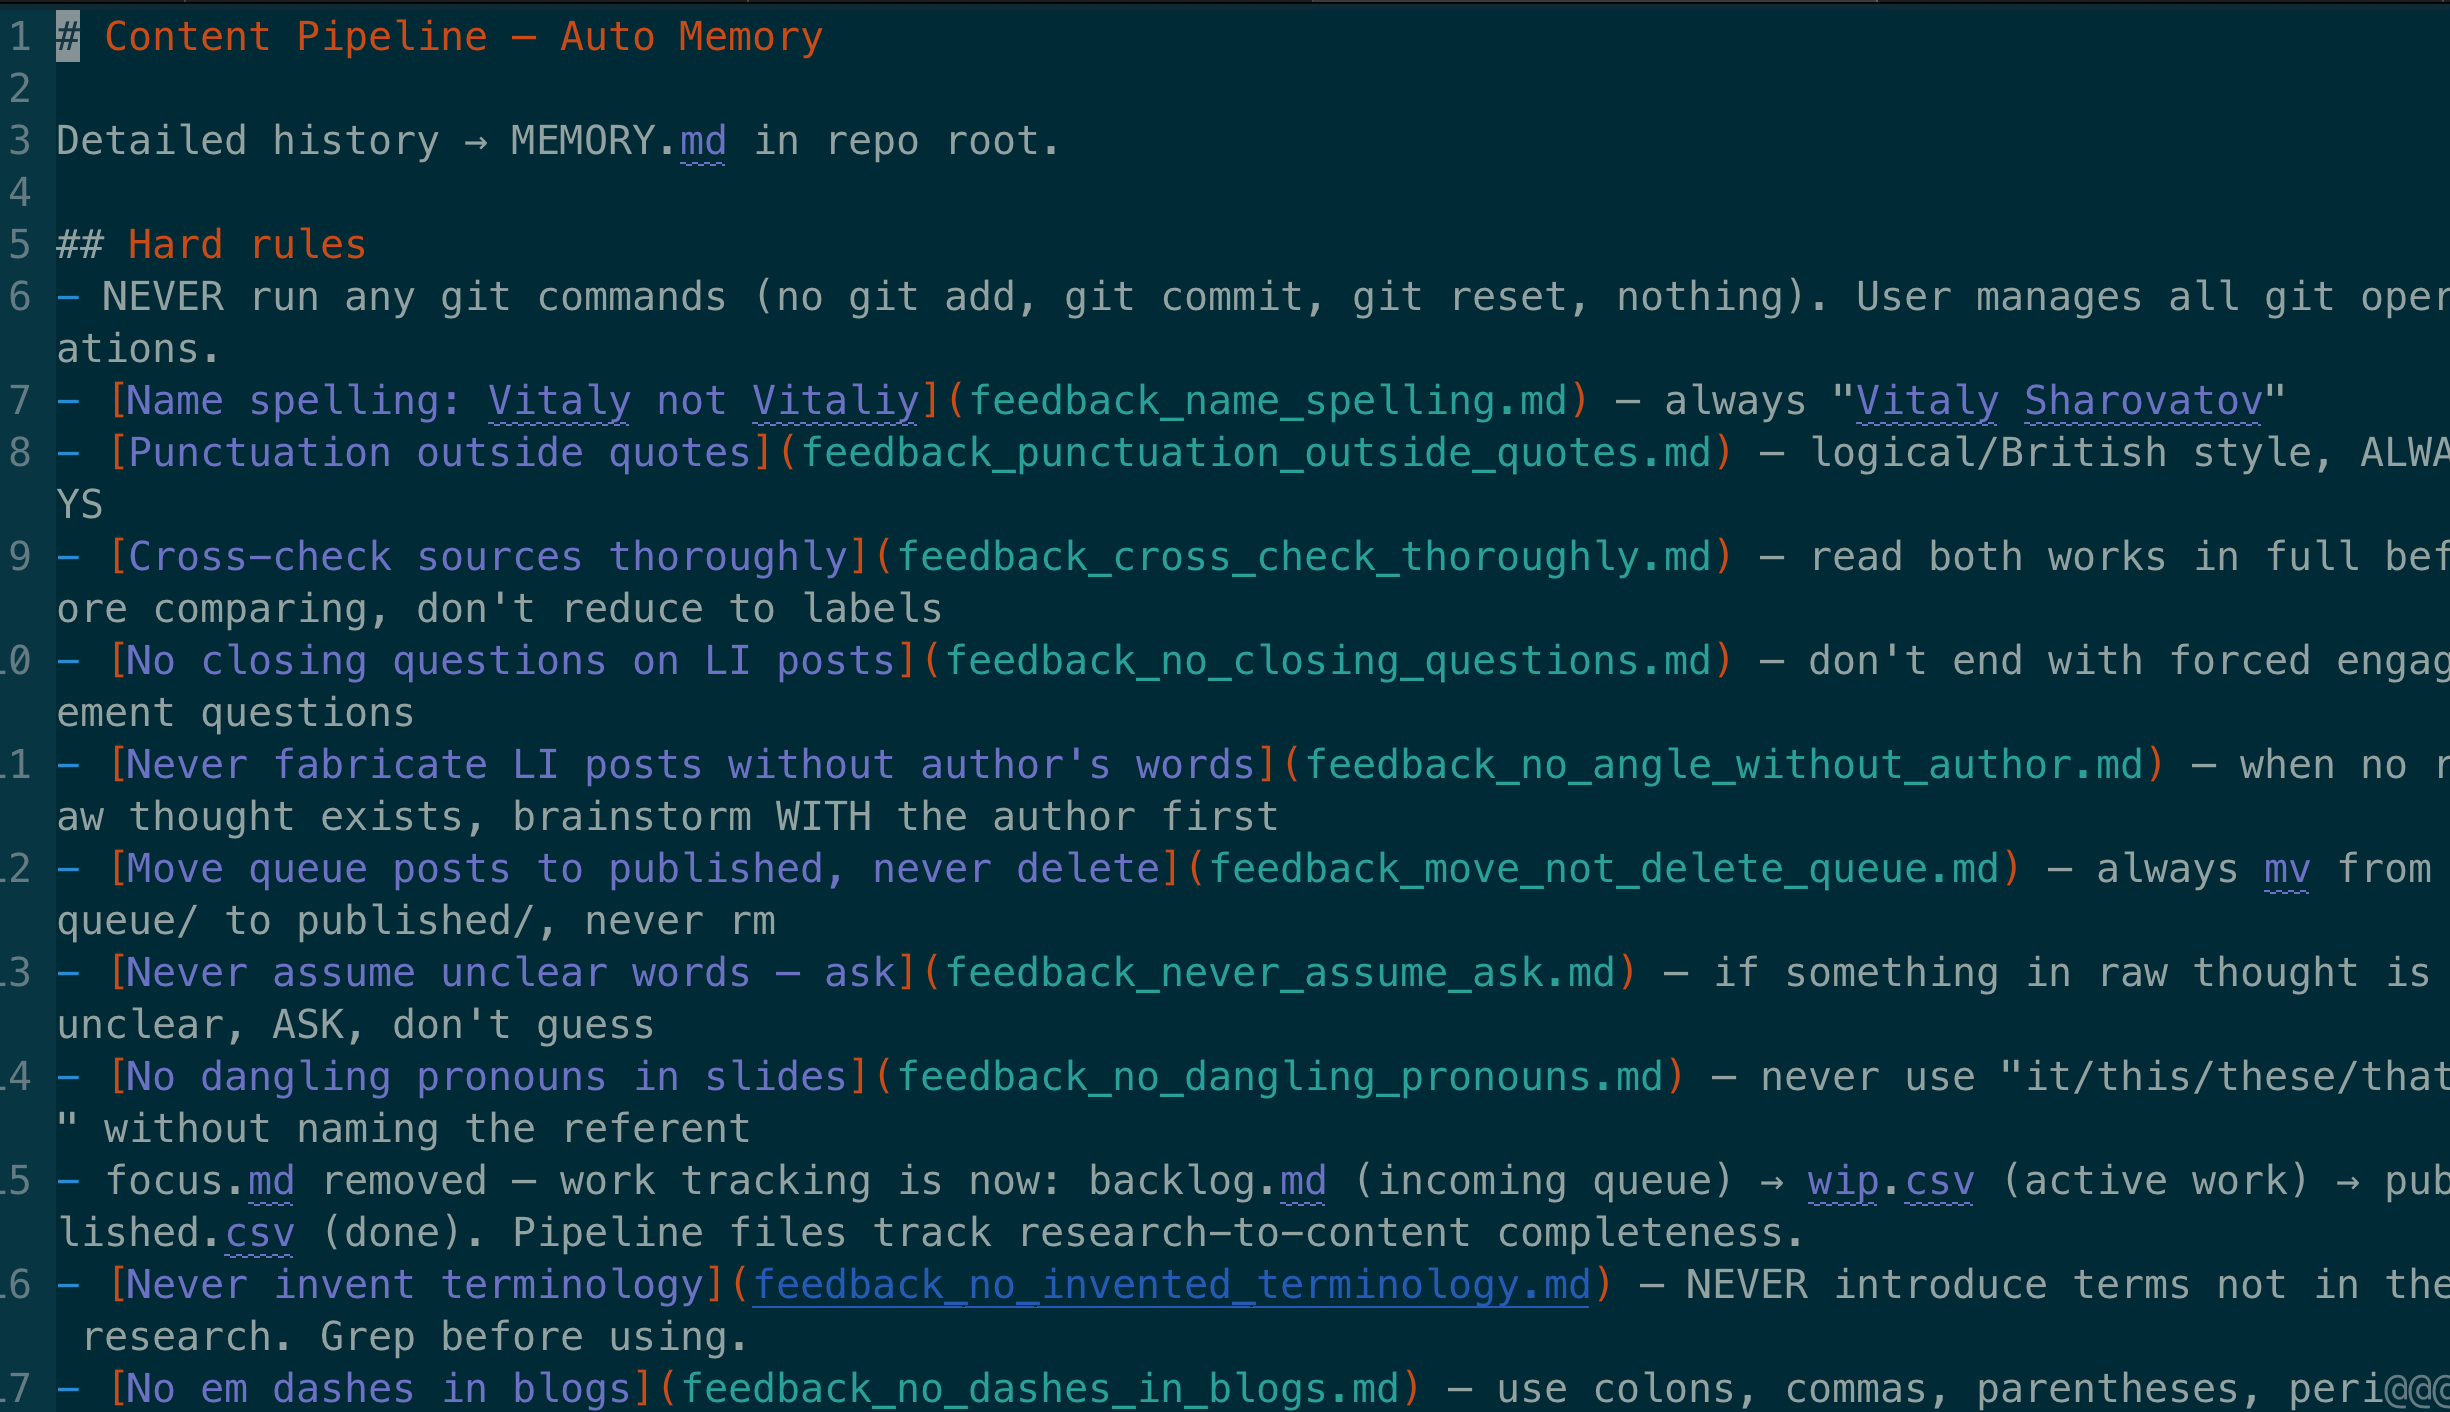Click the "Punctuation outside quotes" link label
This screenshot has height=1412, width=2450.
point(439,453)
